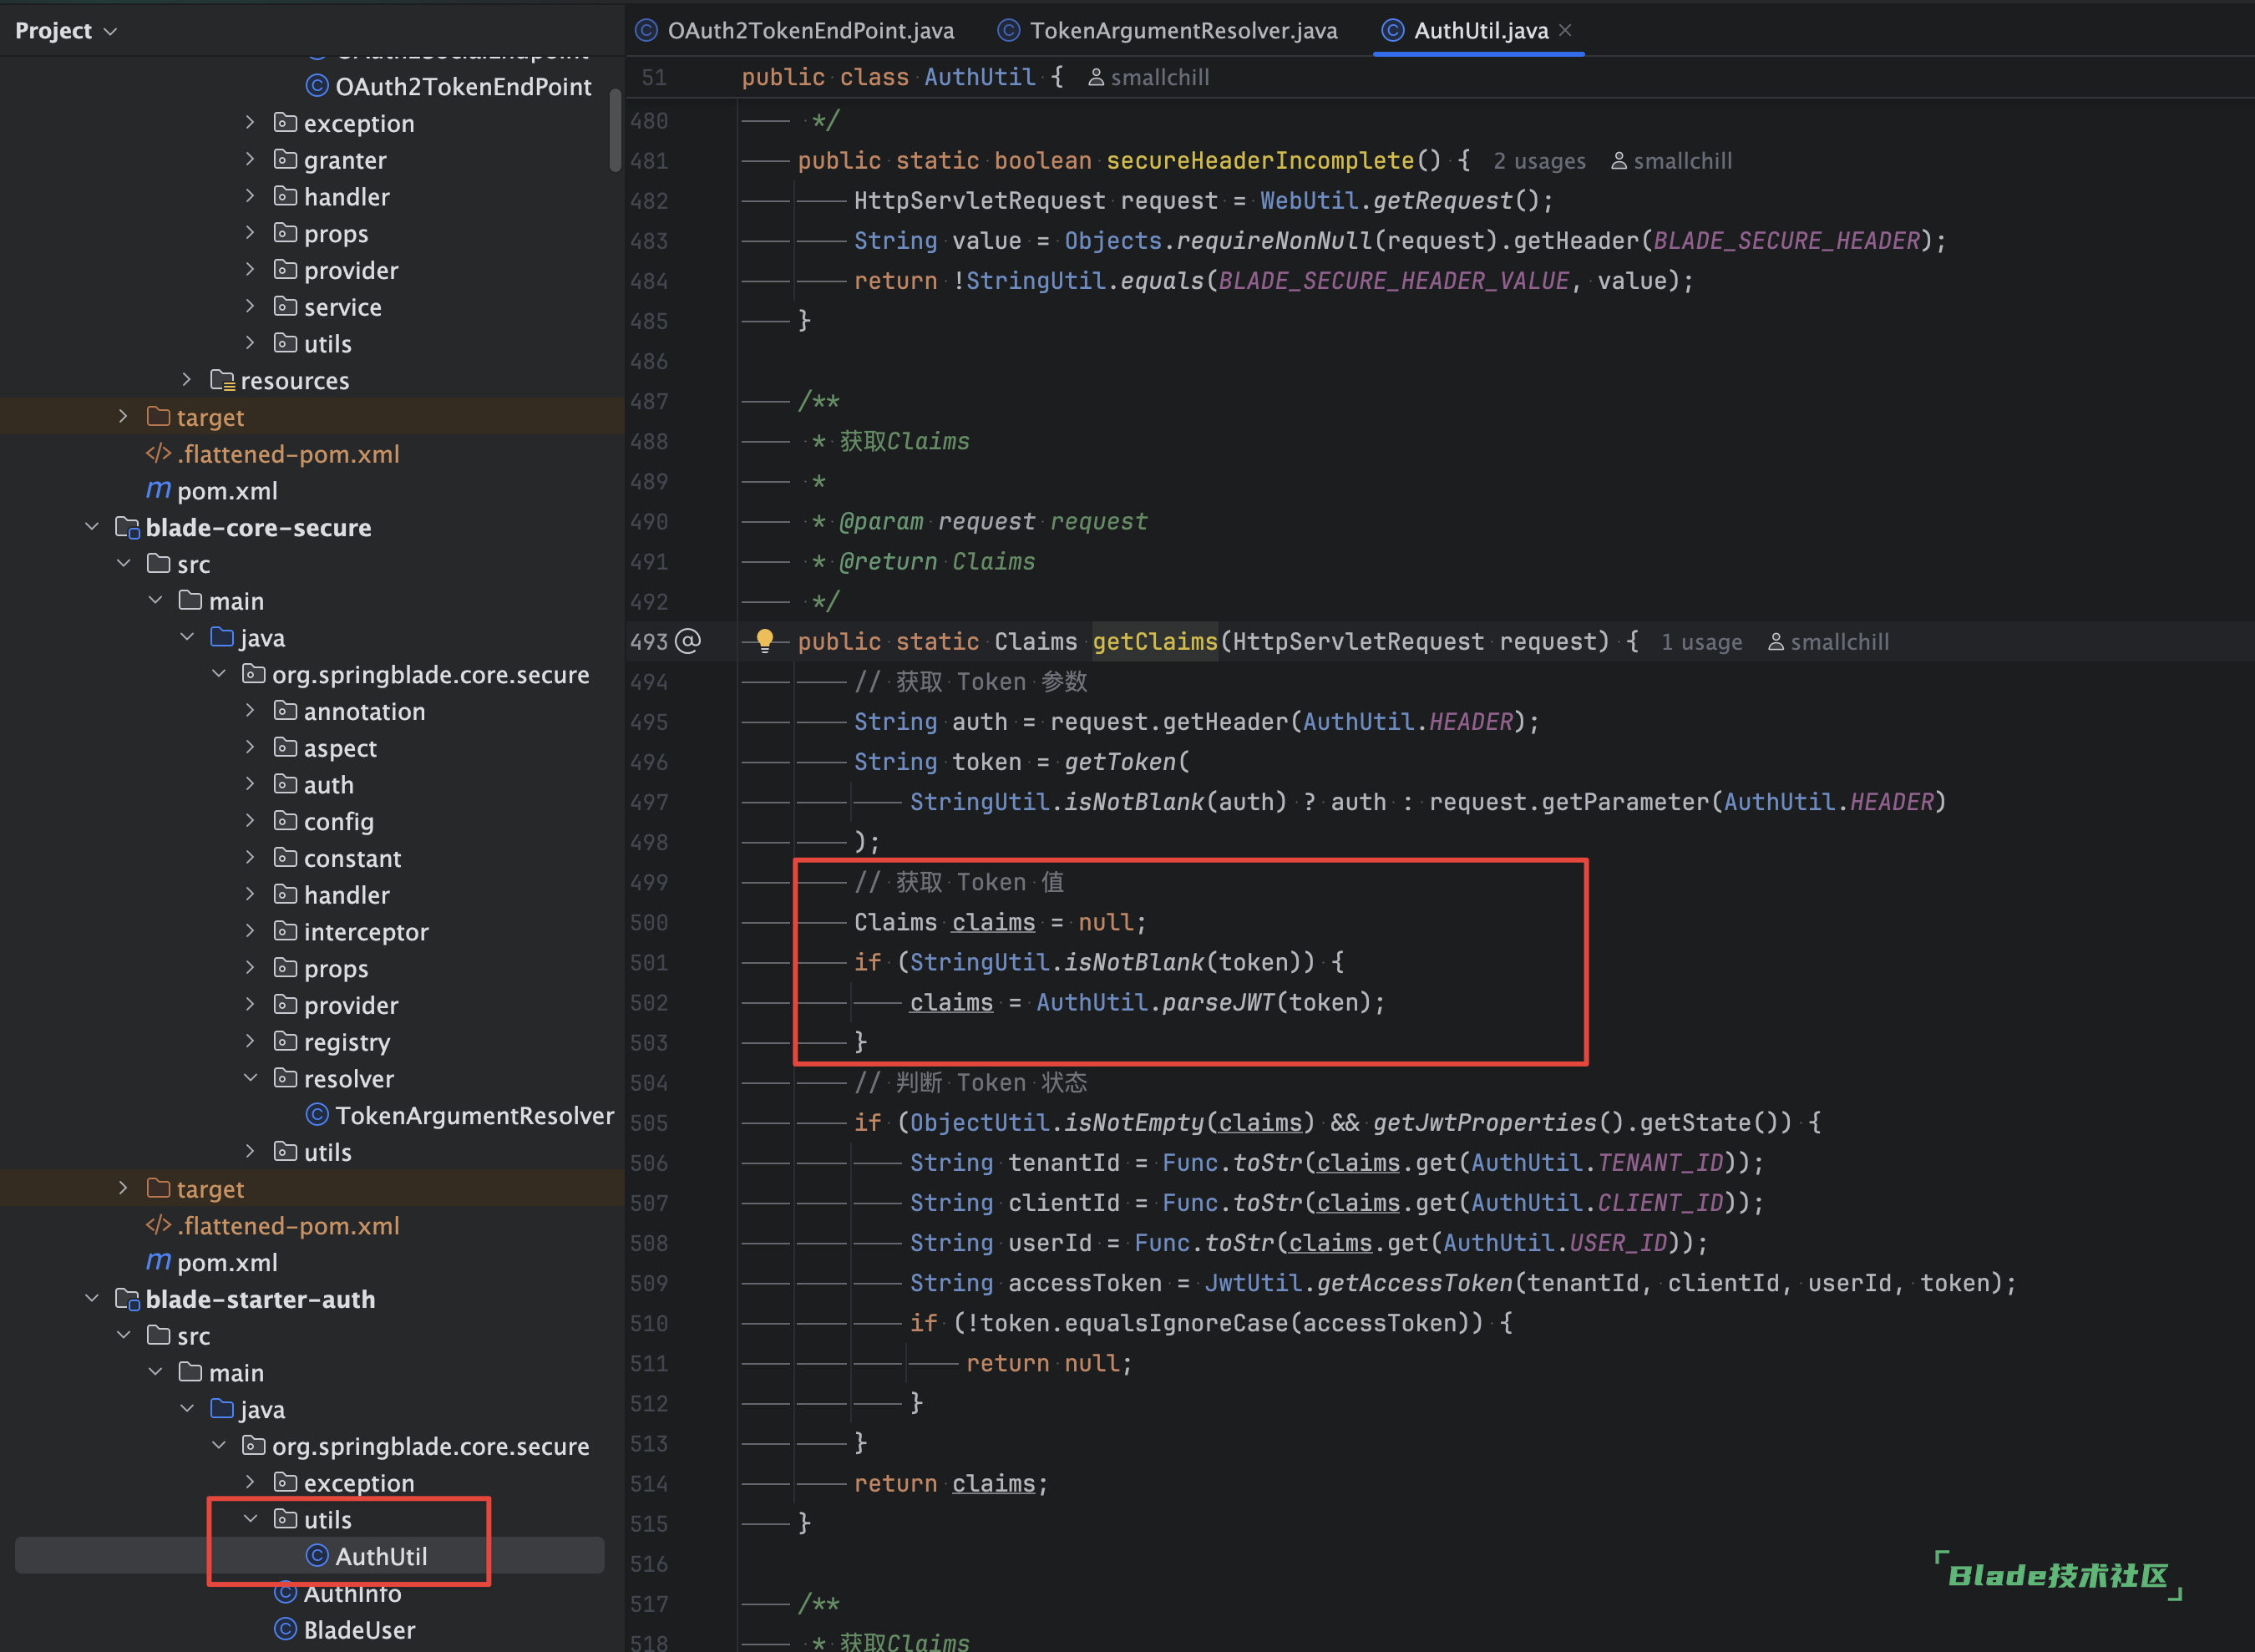Switch to OAuth2TokenEndPoint.java tab
Screen dimensions: 2255x1652
click(x=796, y=31)
